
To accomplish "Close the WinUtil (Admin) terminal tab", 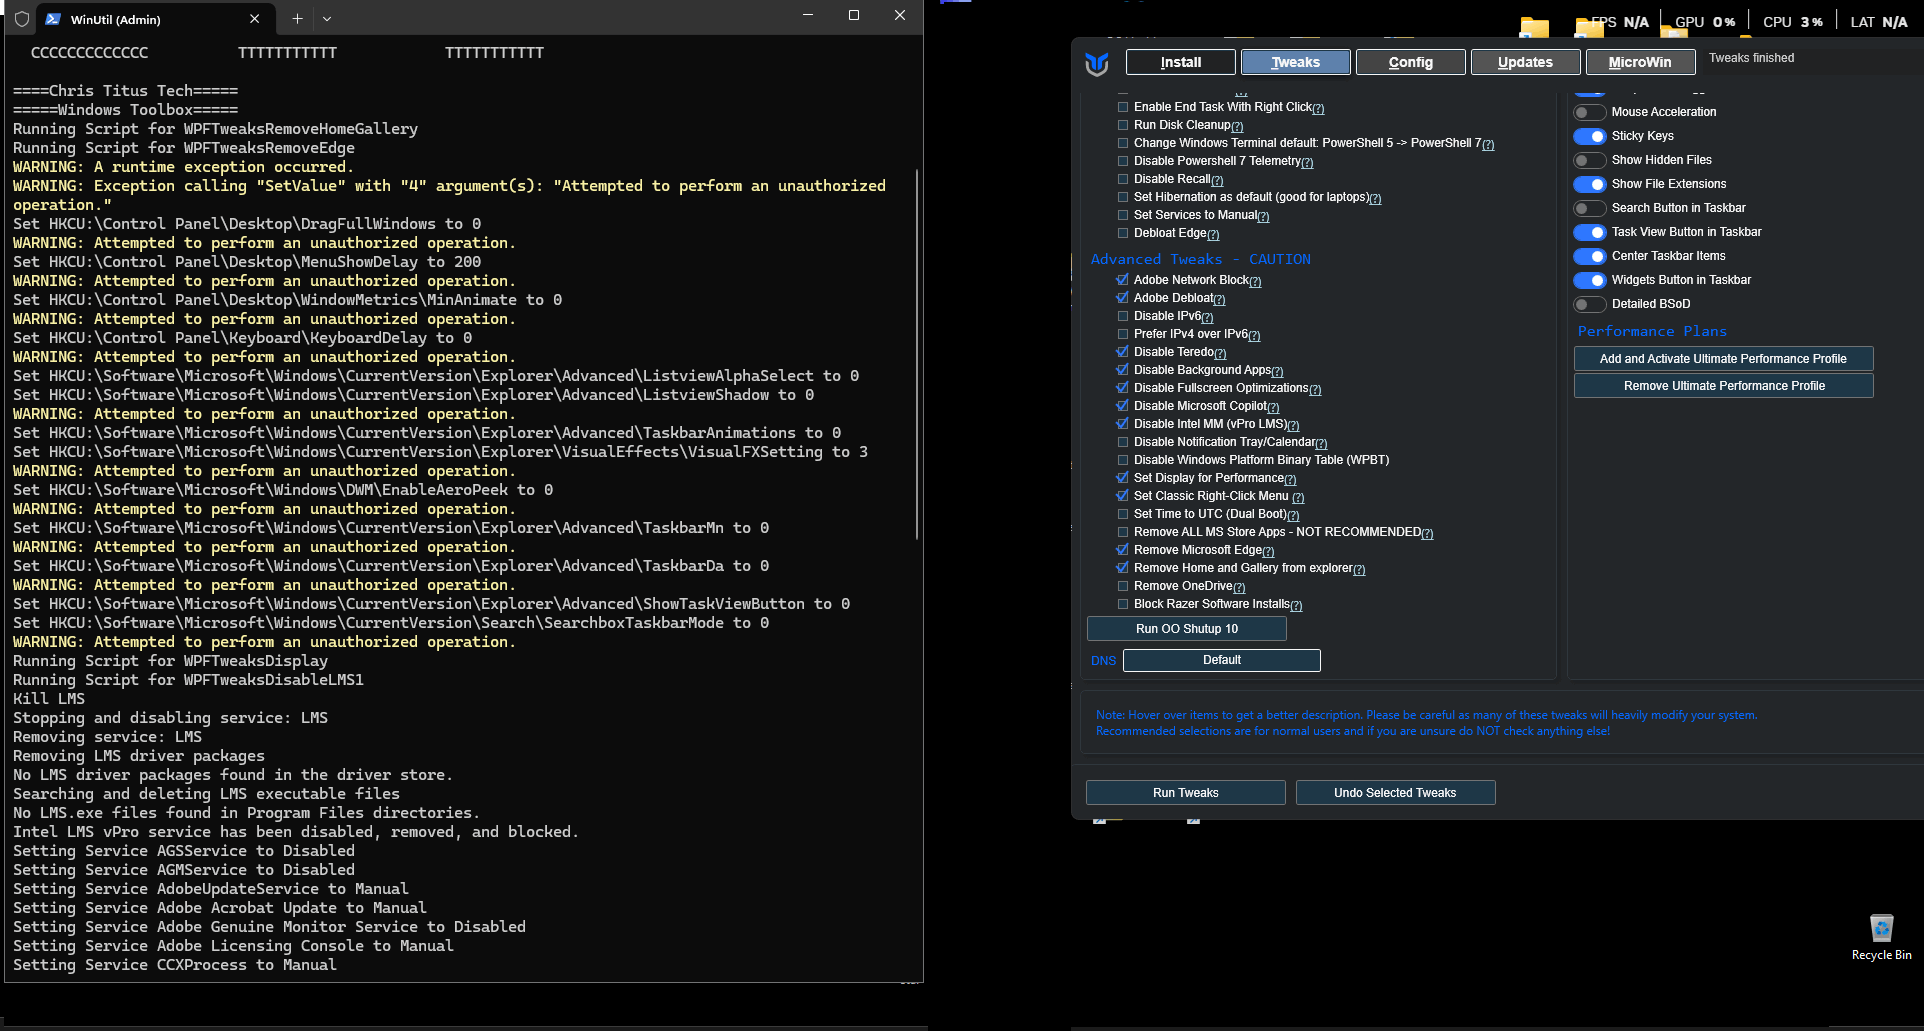I will pos(254,19).
